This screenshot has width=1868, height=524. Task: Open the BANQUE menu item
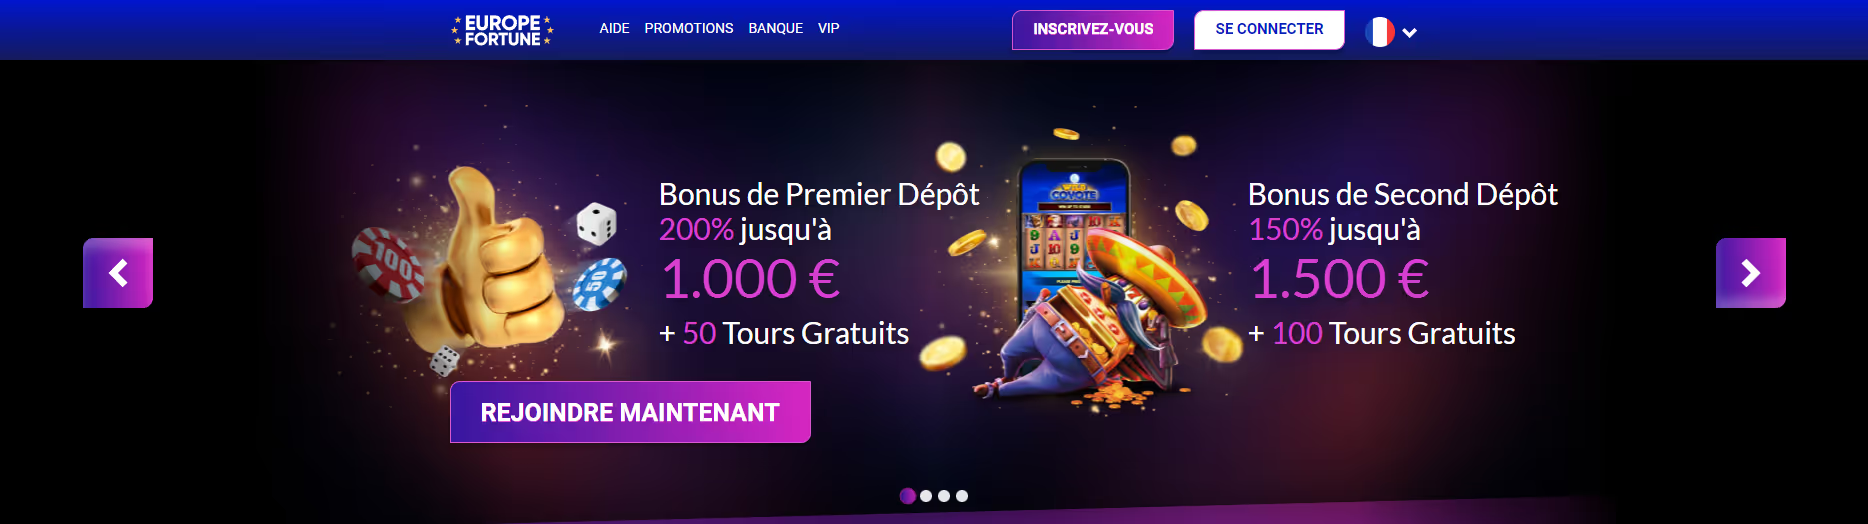click(x=776, y=28)
